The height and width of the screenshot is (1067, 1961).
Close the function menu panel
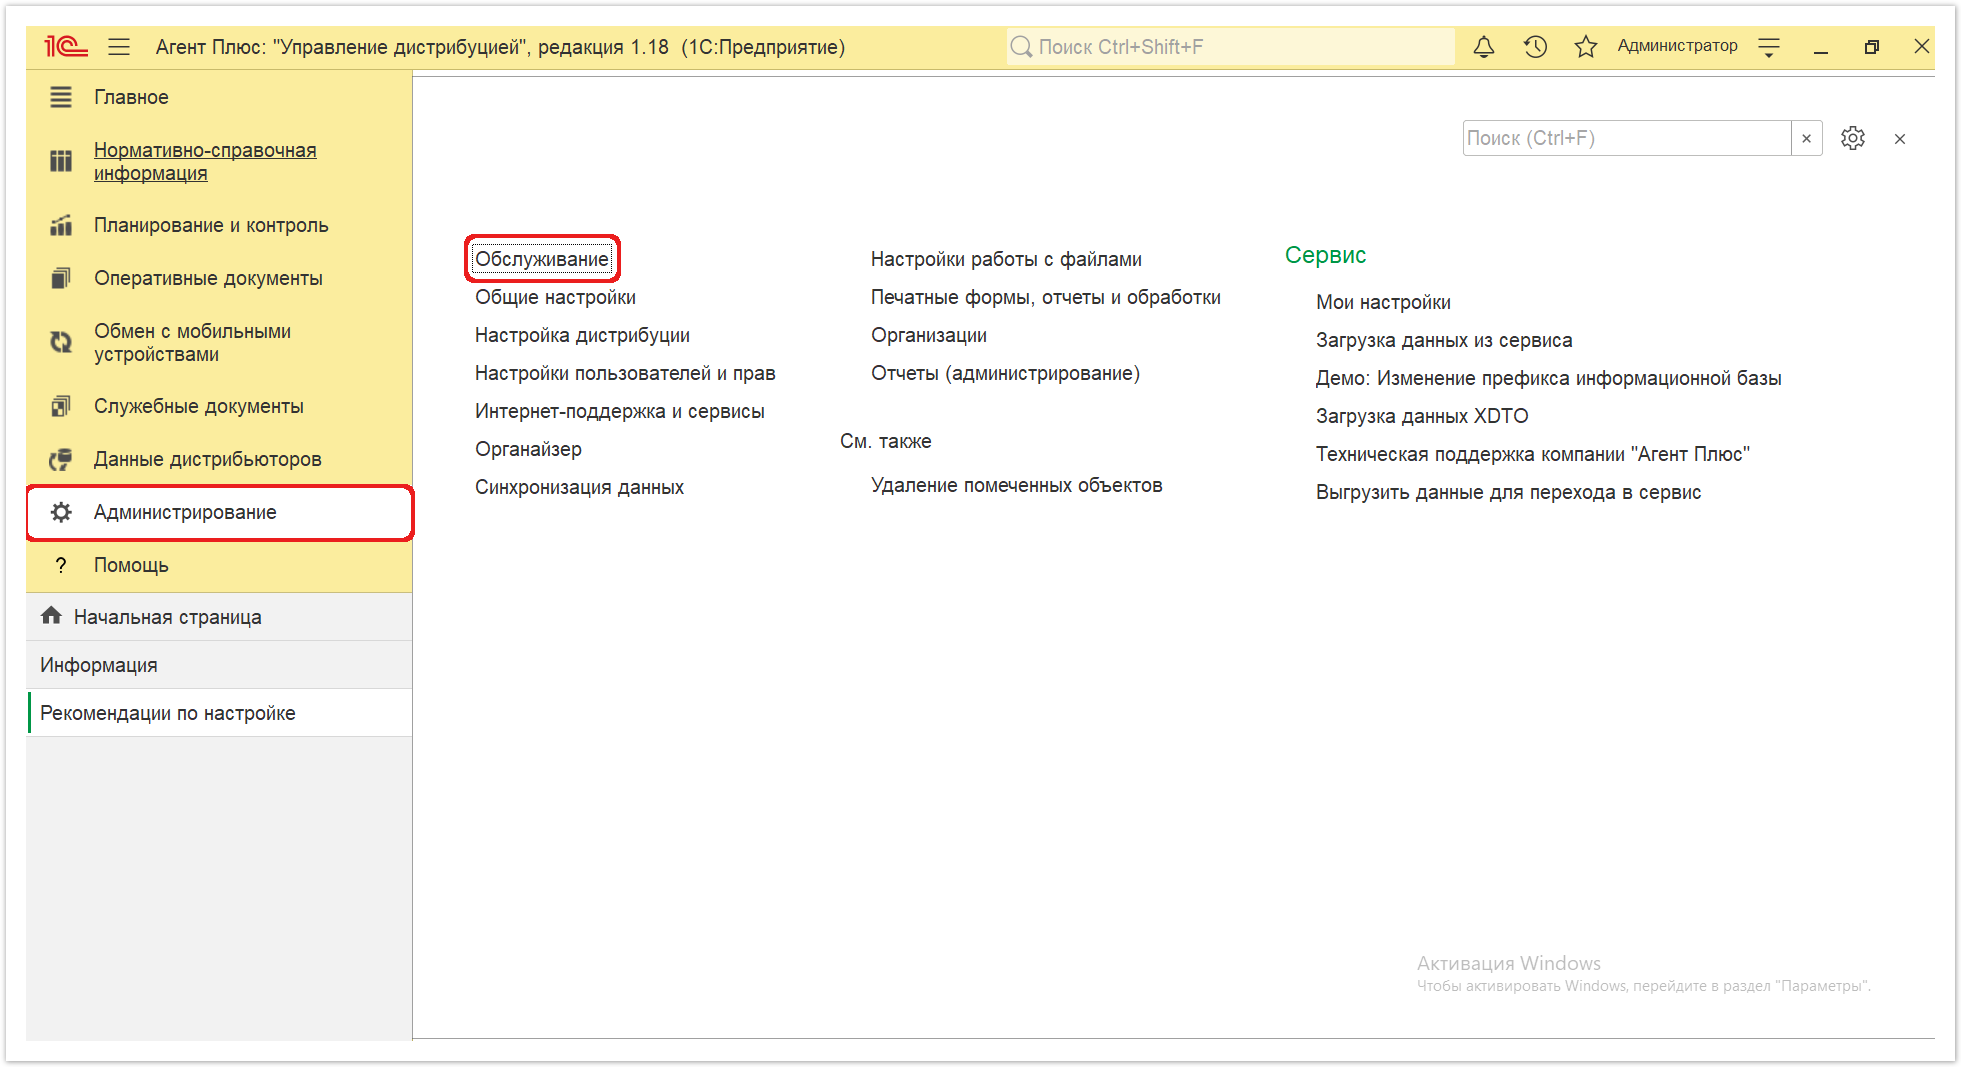[x=1900, y=139]
